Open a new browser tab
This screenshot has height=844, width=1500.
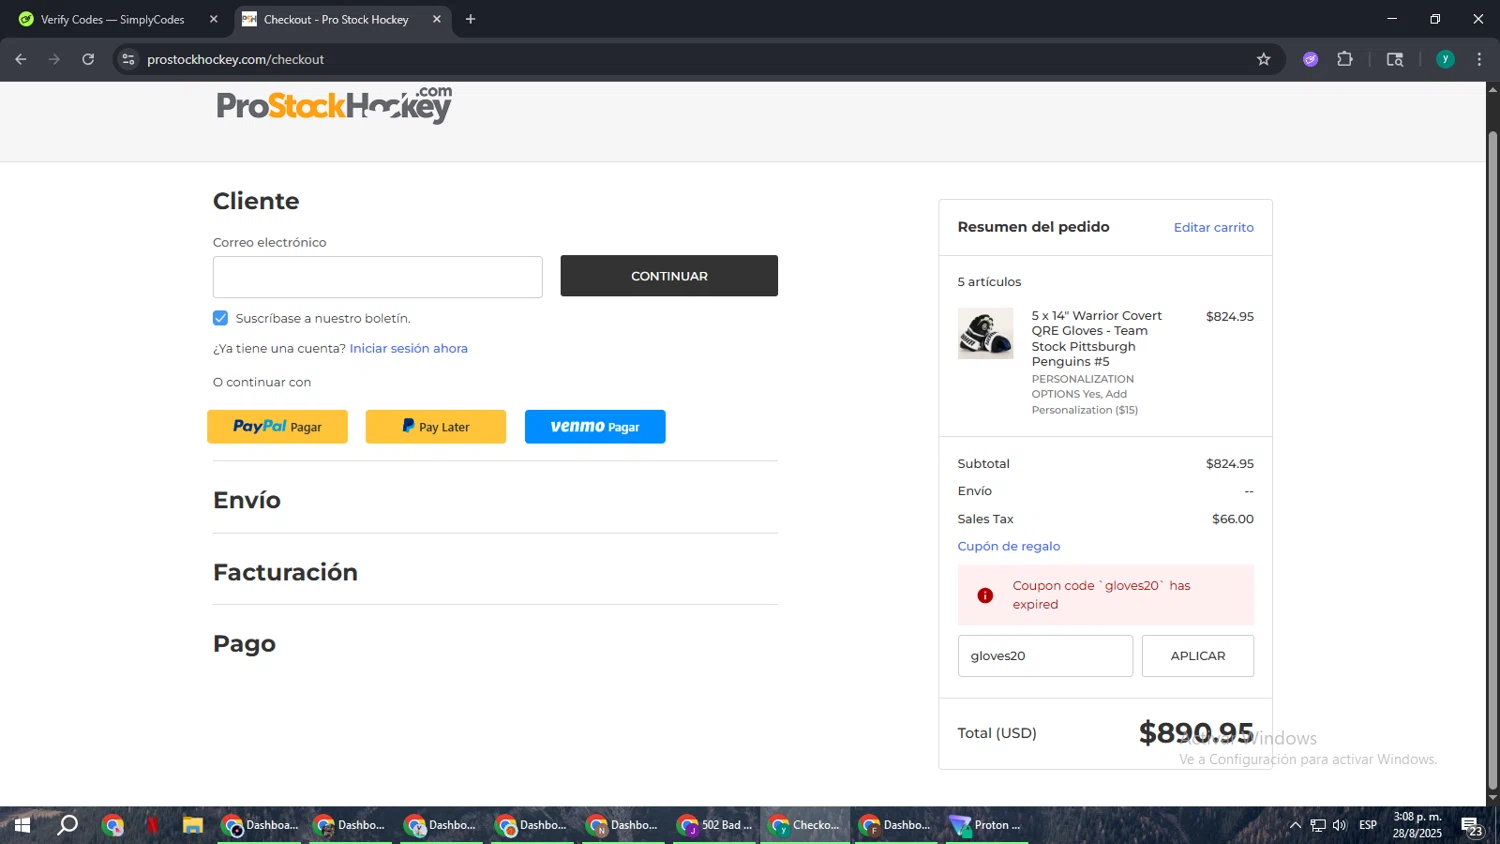(x=470, y=19)
